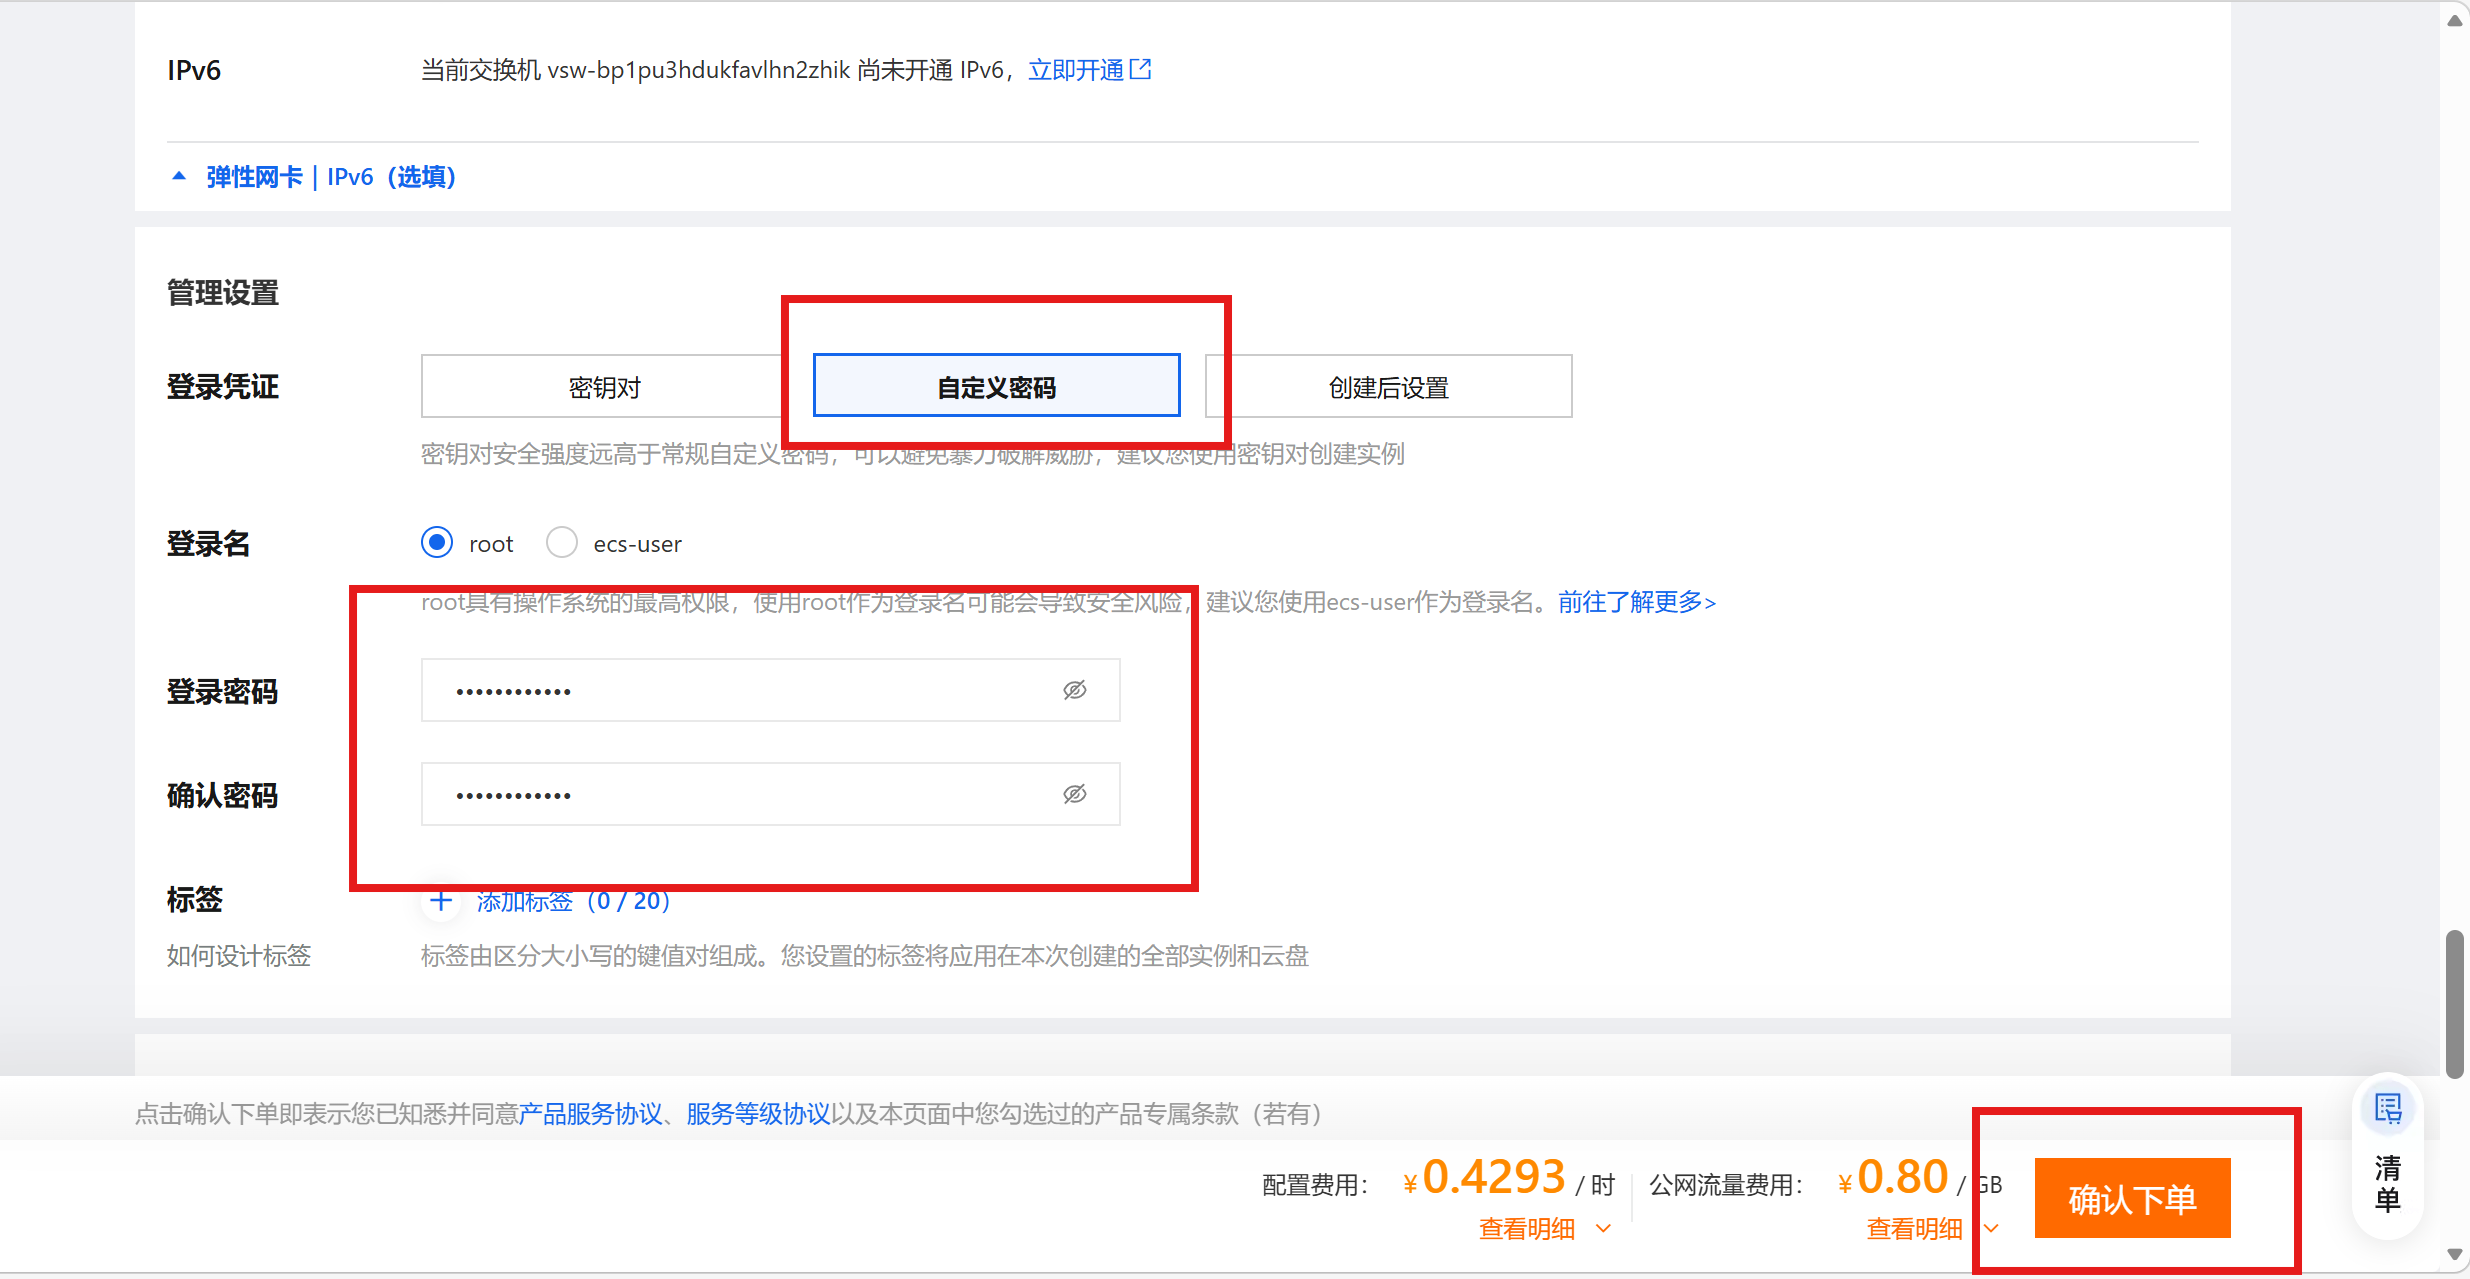Click into the 登录密码 input field

tap(740, 690)
